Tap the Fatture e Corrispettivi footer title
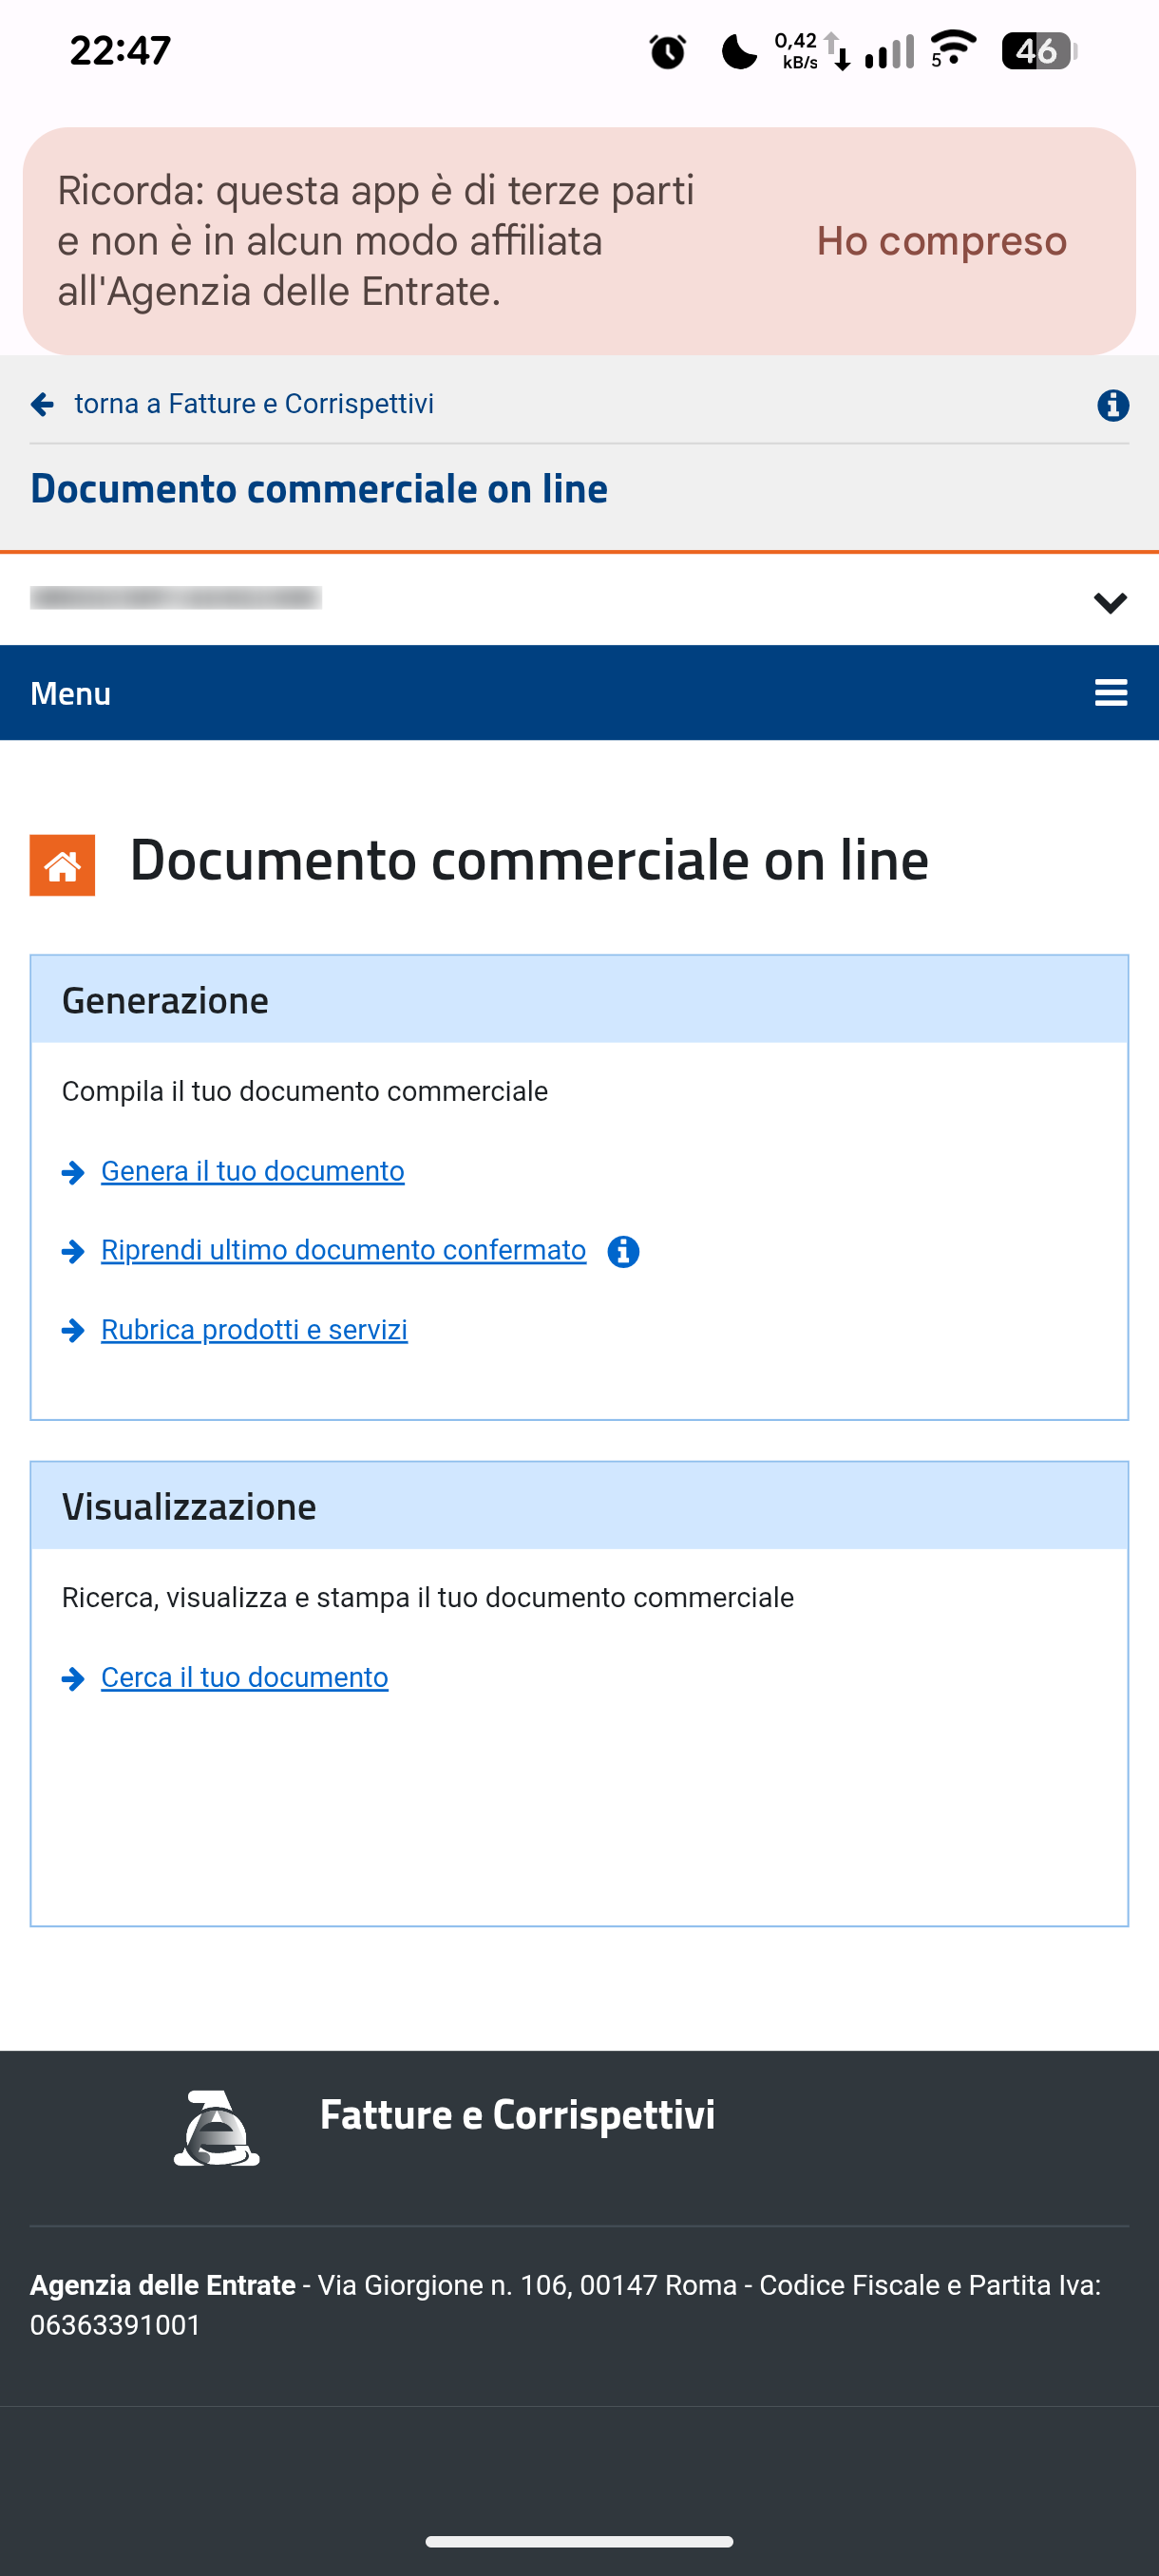Viewport: 1159px width, 2576px height. [517, 2115]
